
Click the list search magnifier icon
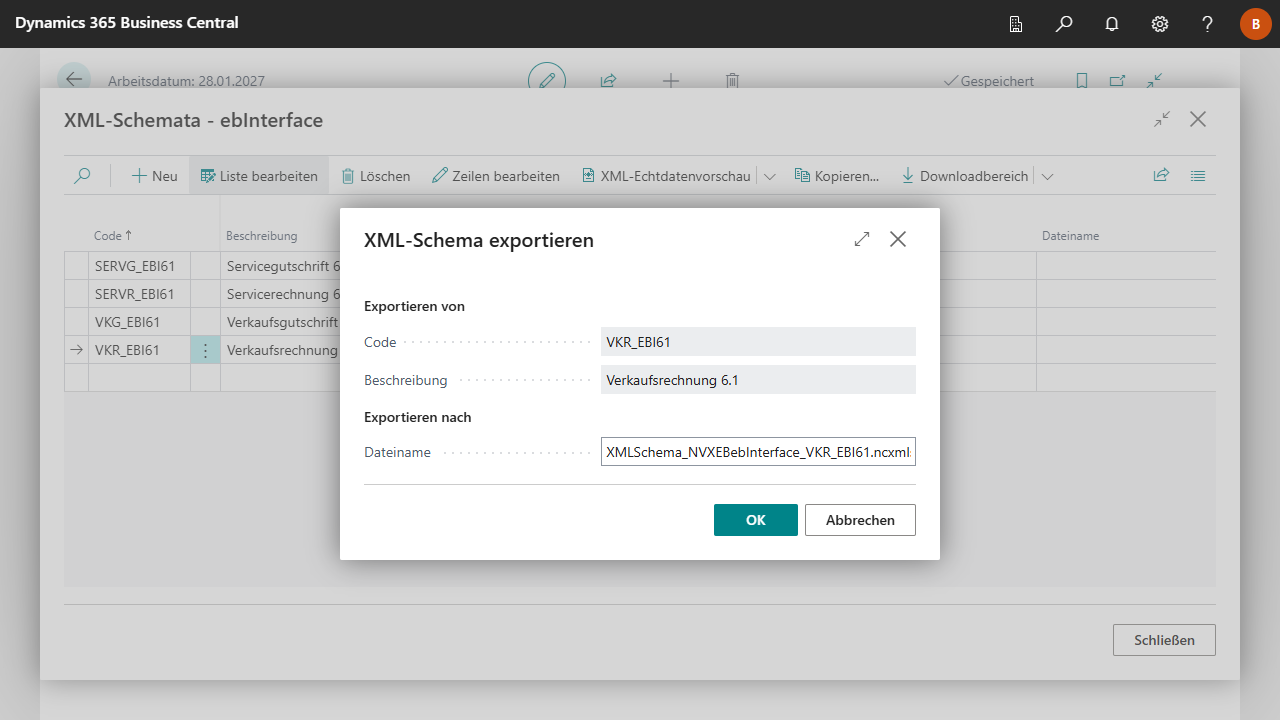click(83, 176)
